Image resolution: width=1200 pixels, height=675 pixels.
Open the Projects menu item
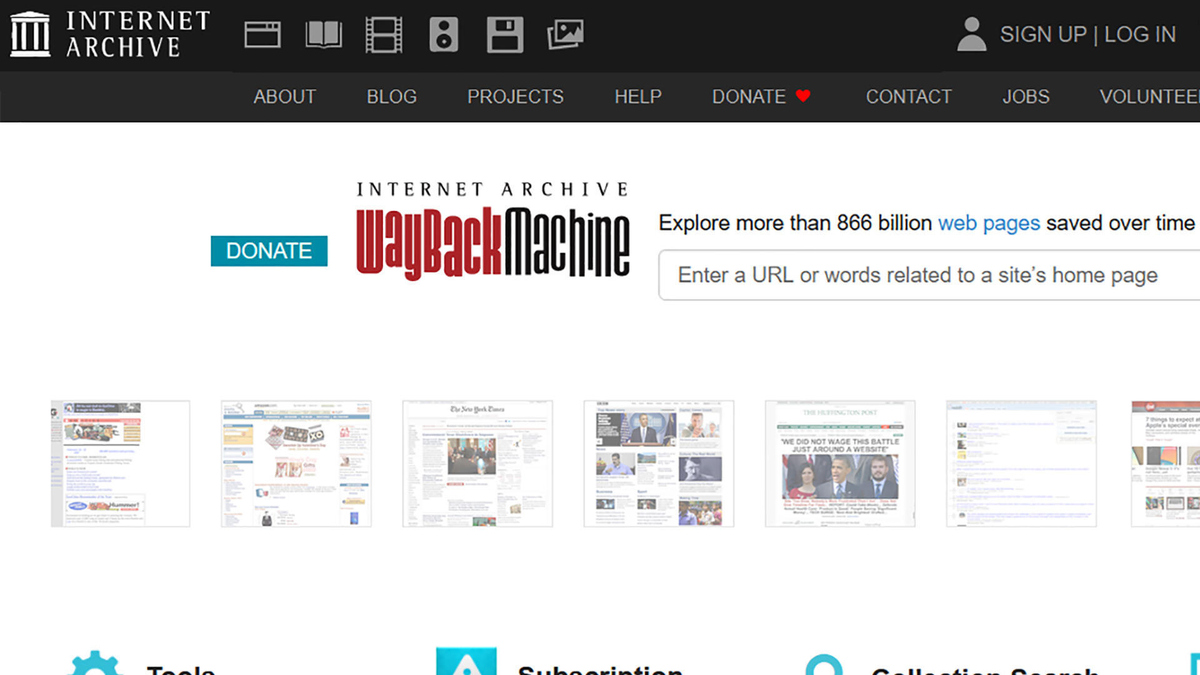pyautogui.click(x=516, y=97)
